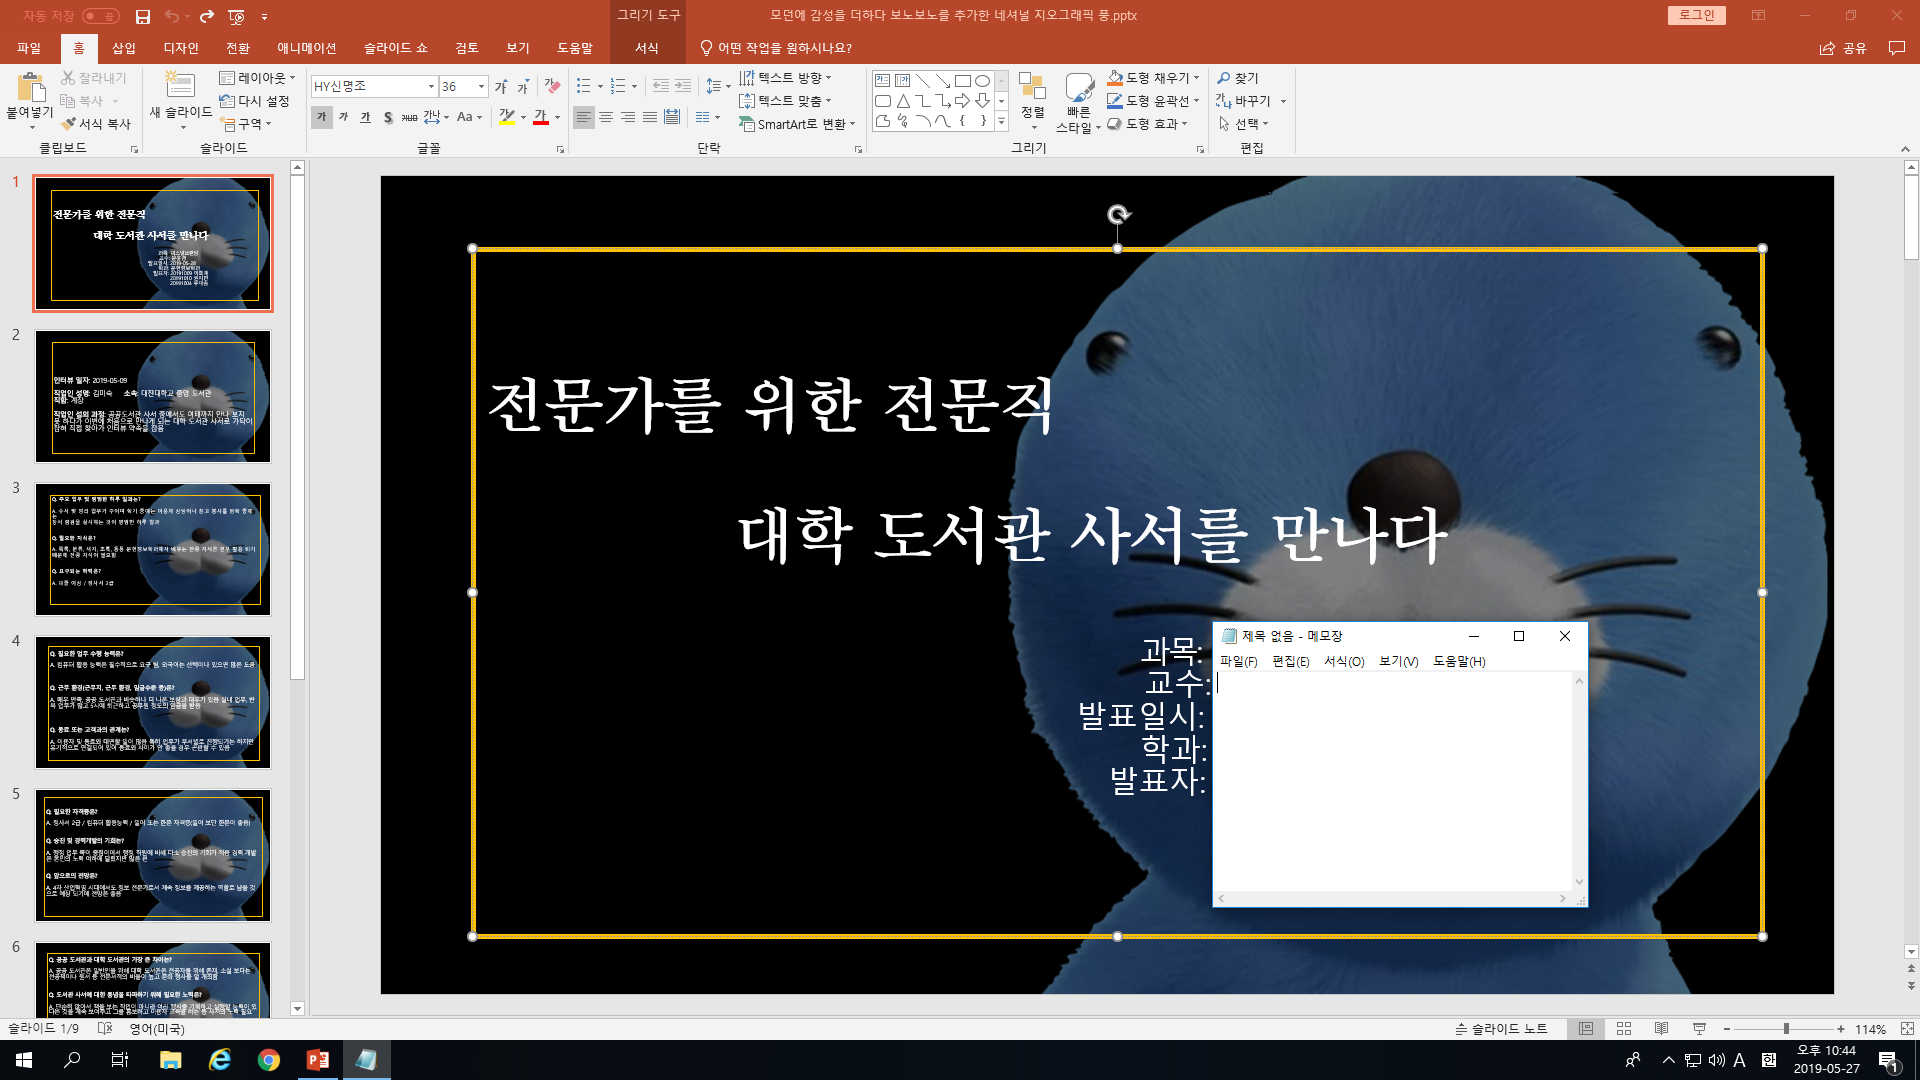Click the Reset (다시 설정) button
Viewport: 1920px width, 1080px height.
(x=254, y=101)
